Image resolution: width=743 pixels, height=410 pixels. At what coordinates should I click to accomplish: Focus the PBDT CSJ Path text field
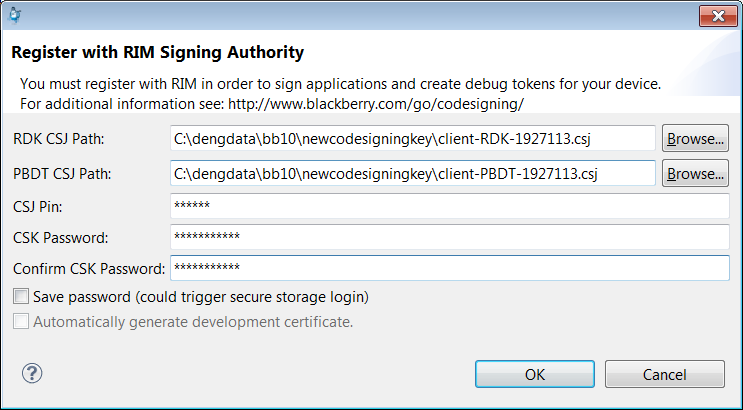click(x=413, y=173)
